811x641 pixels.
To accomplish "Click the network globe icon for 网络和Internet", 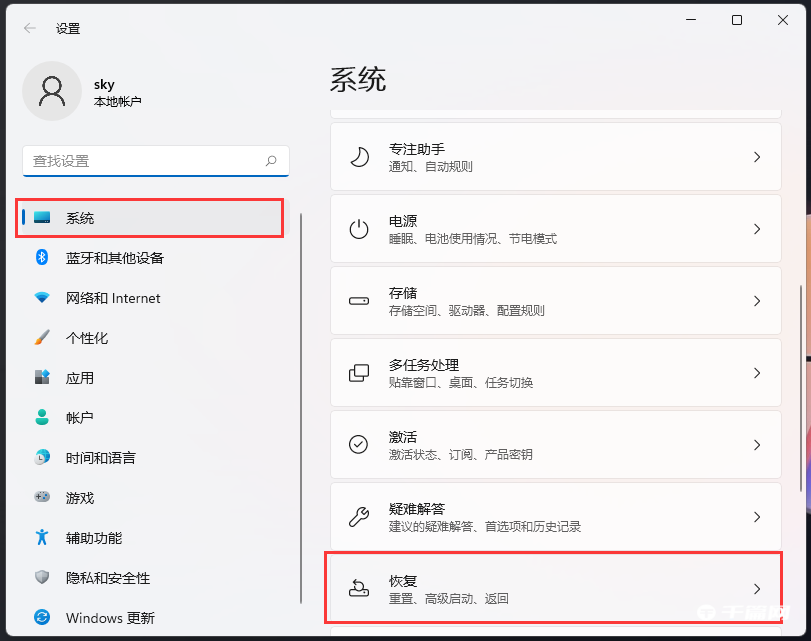I will [41, 298].
